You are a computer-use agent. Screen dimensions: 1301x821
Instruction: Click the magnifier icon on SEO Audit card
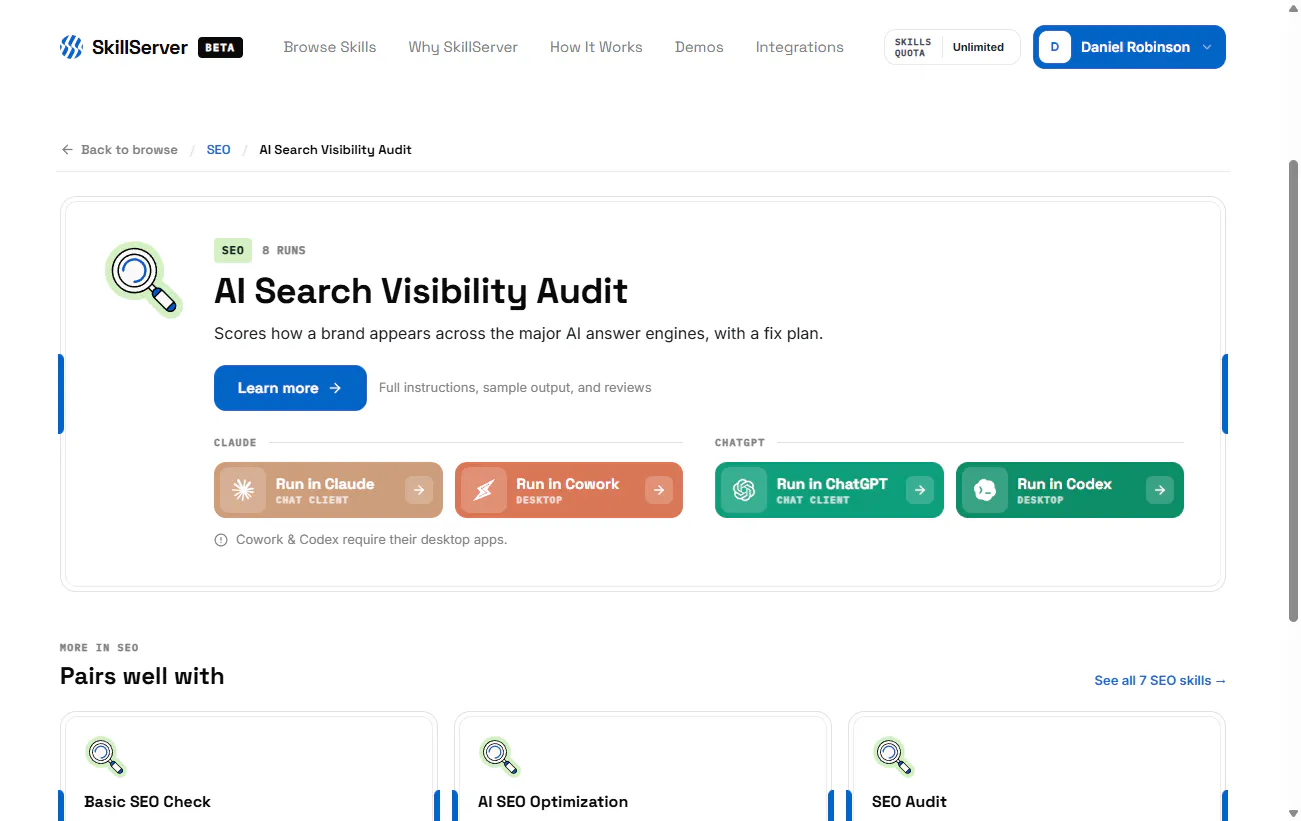coord(893,756)
